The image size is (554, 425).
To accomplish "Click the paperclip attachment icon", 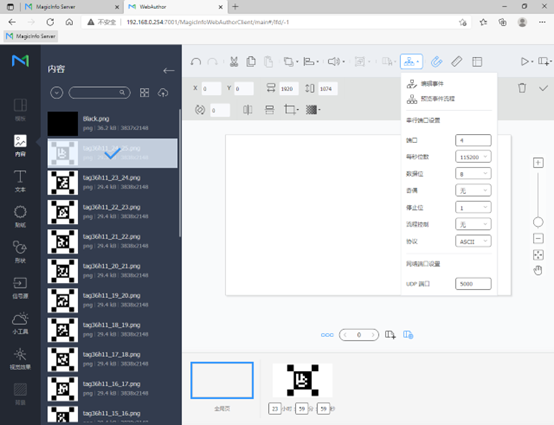I will click(437, 62).
